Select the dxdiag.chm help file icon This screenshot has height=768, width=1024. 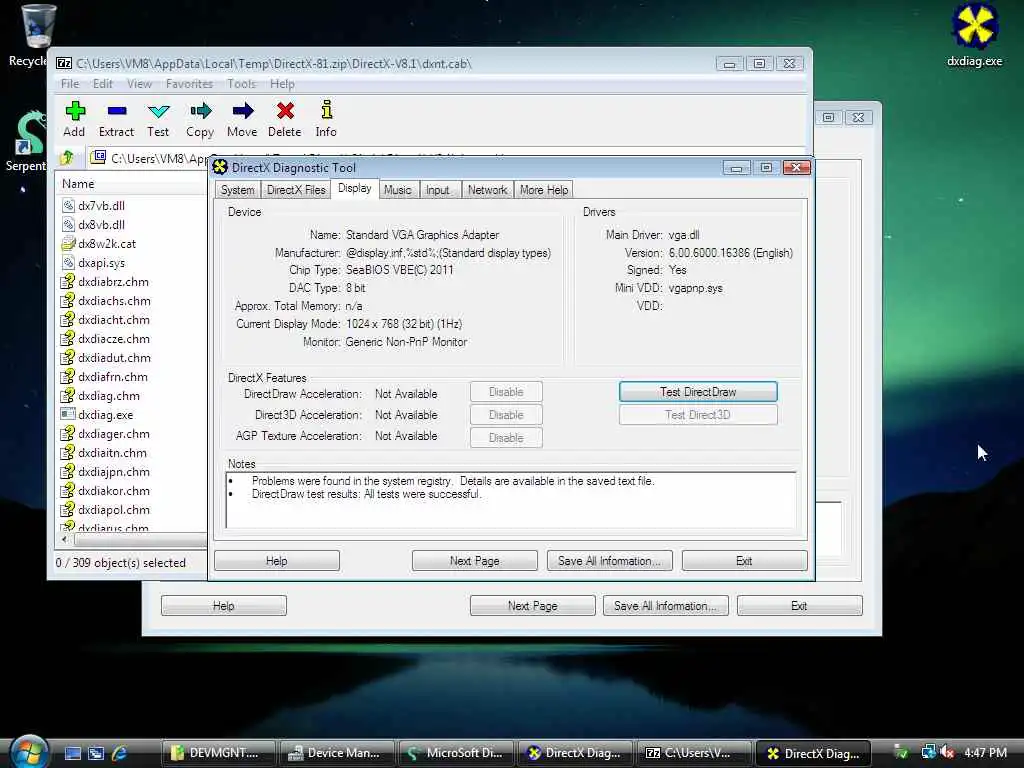click(x=68, y=395)
